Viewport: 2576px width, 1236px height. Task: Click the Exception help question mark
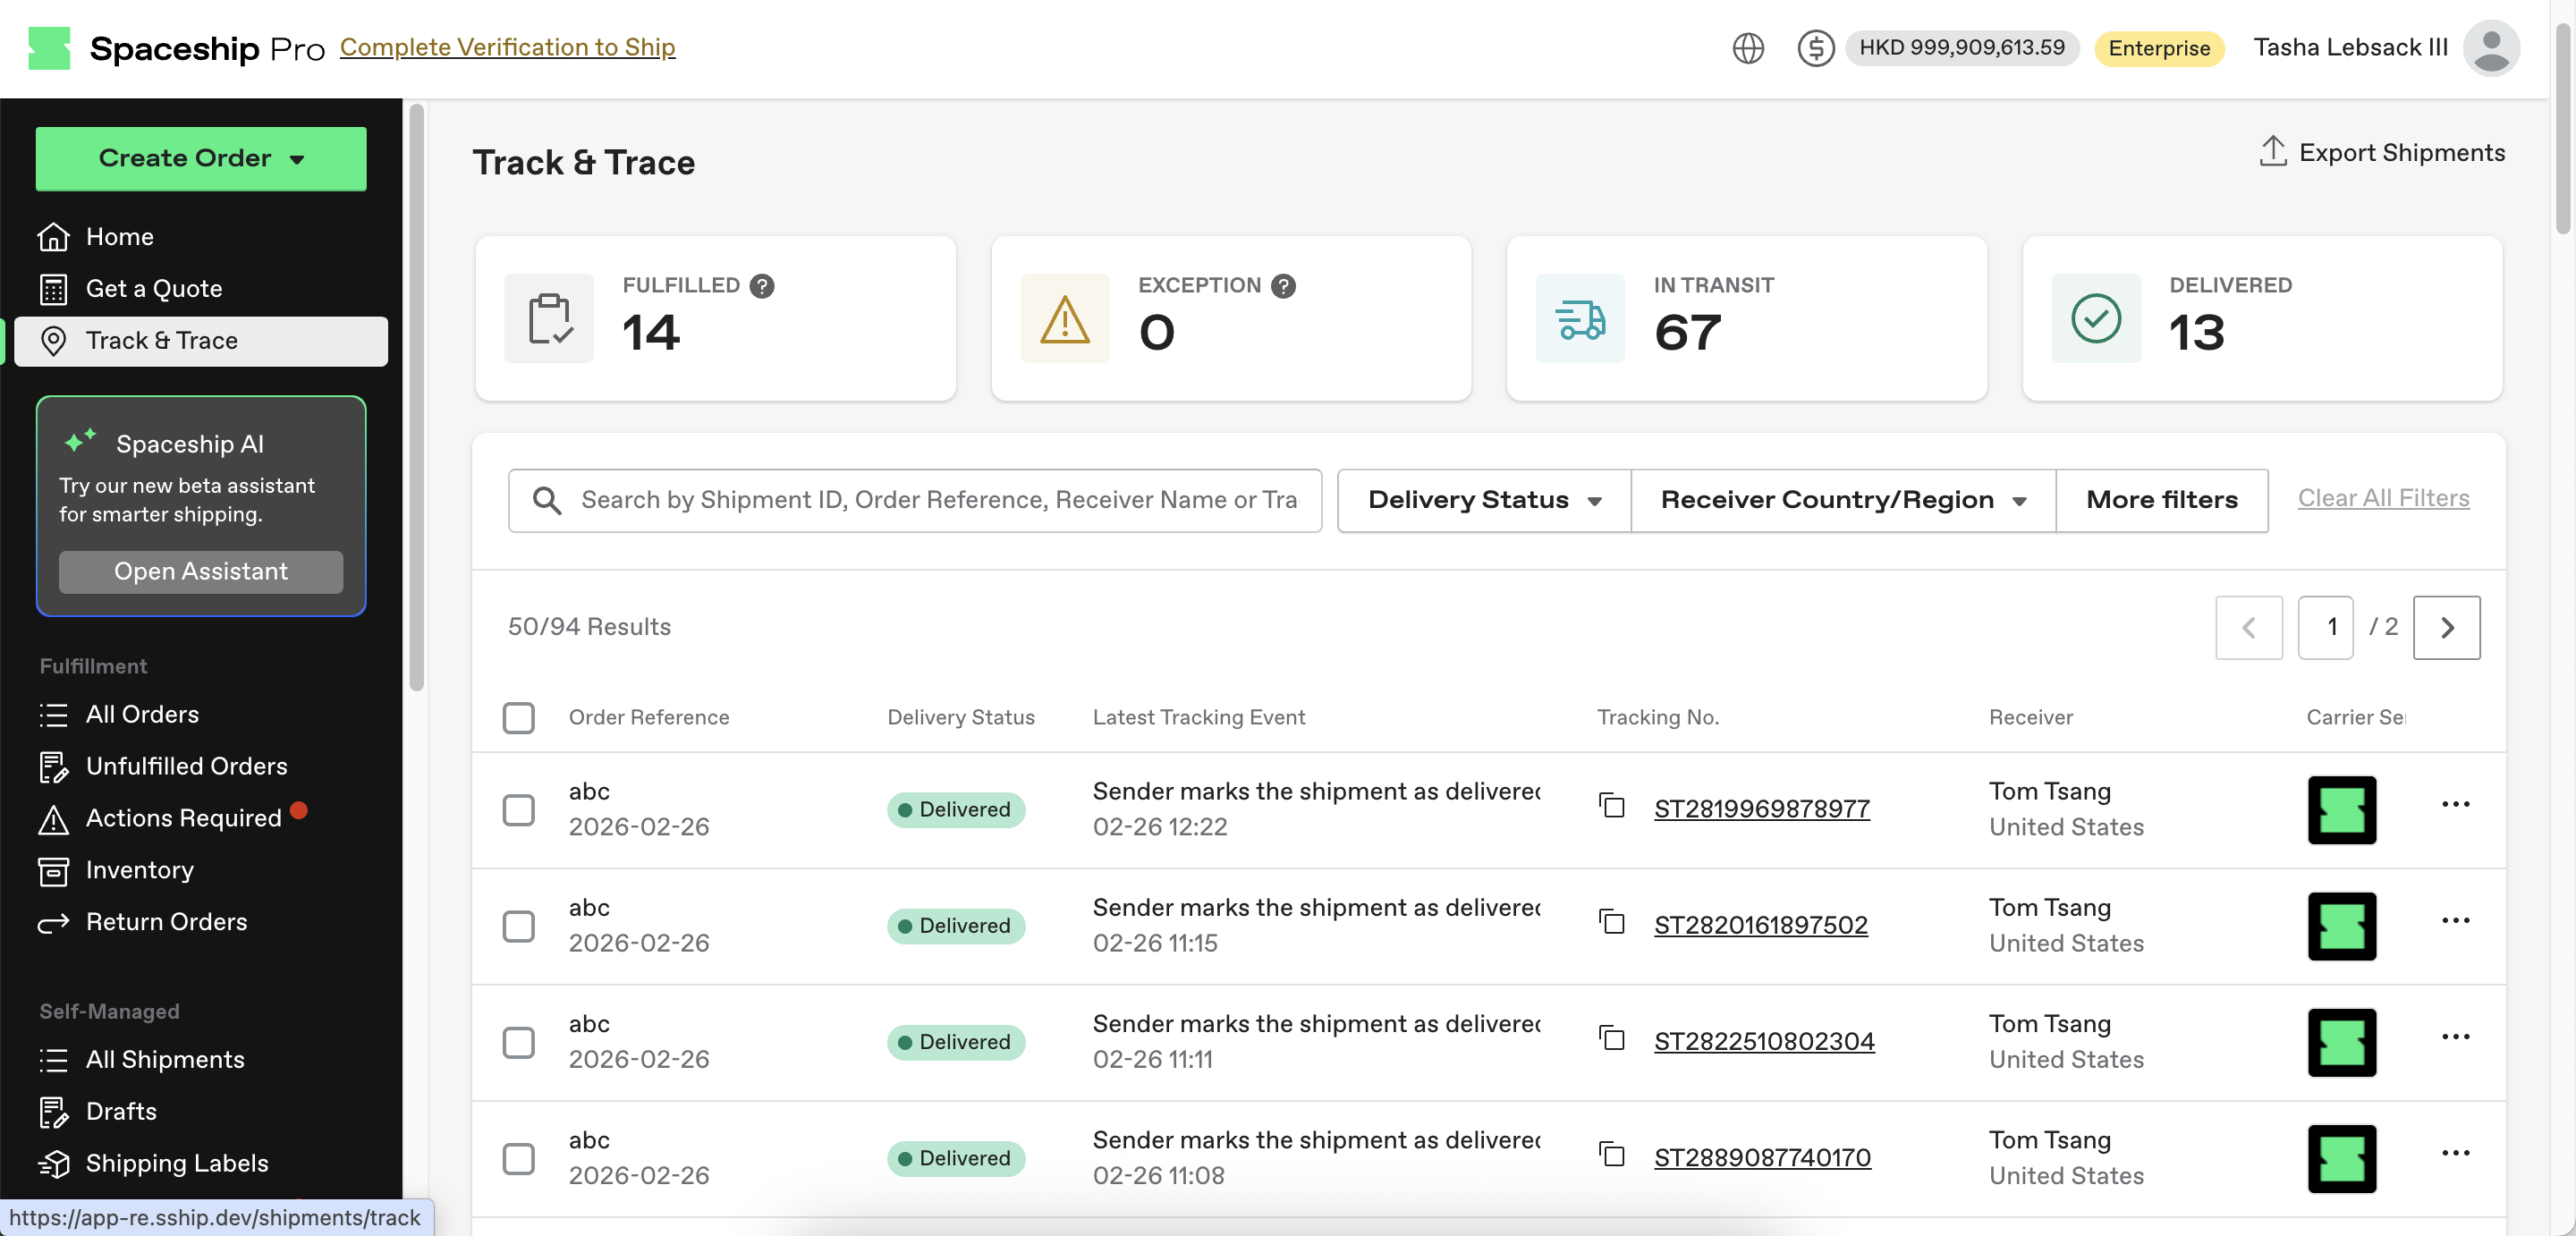(1283, 286)
